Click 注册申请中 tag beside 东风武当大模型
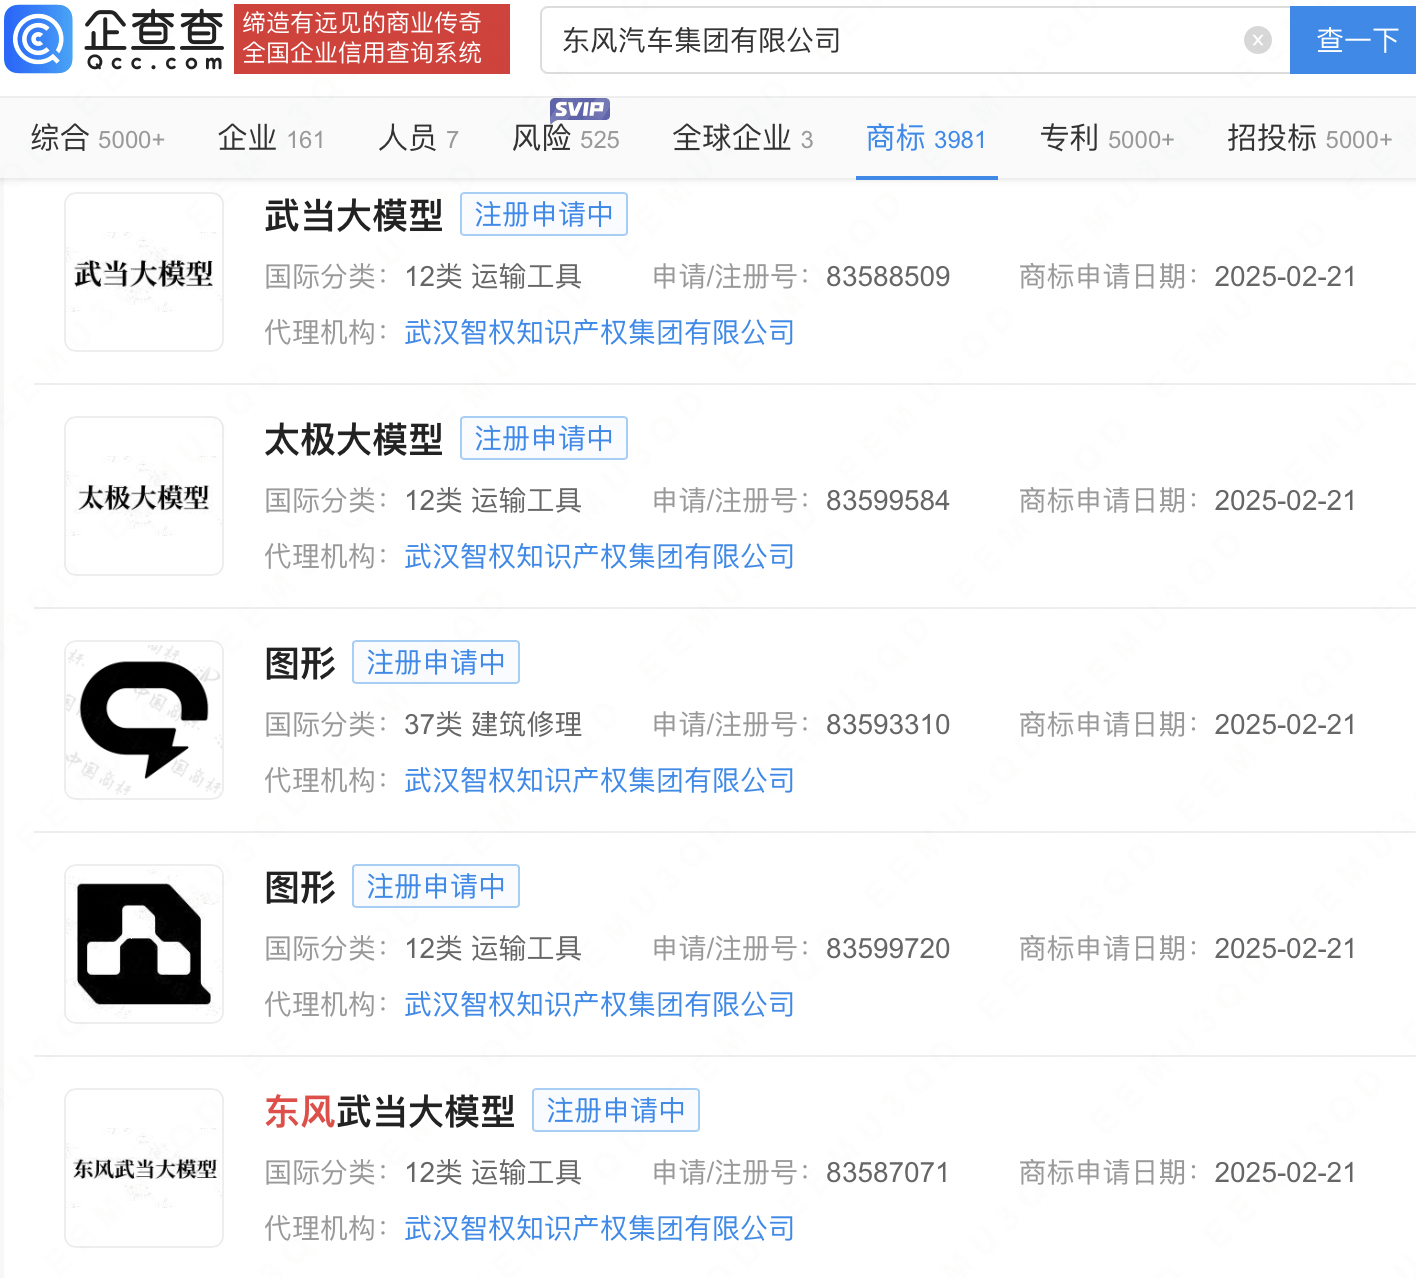The image size is (1416, 1278). coord(616,1110)
